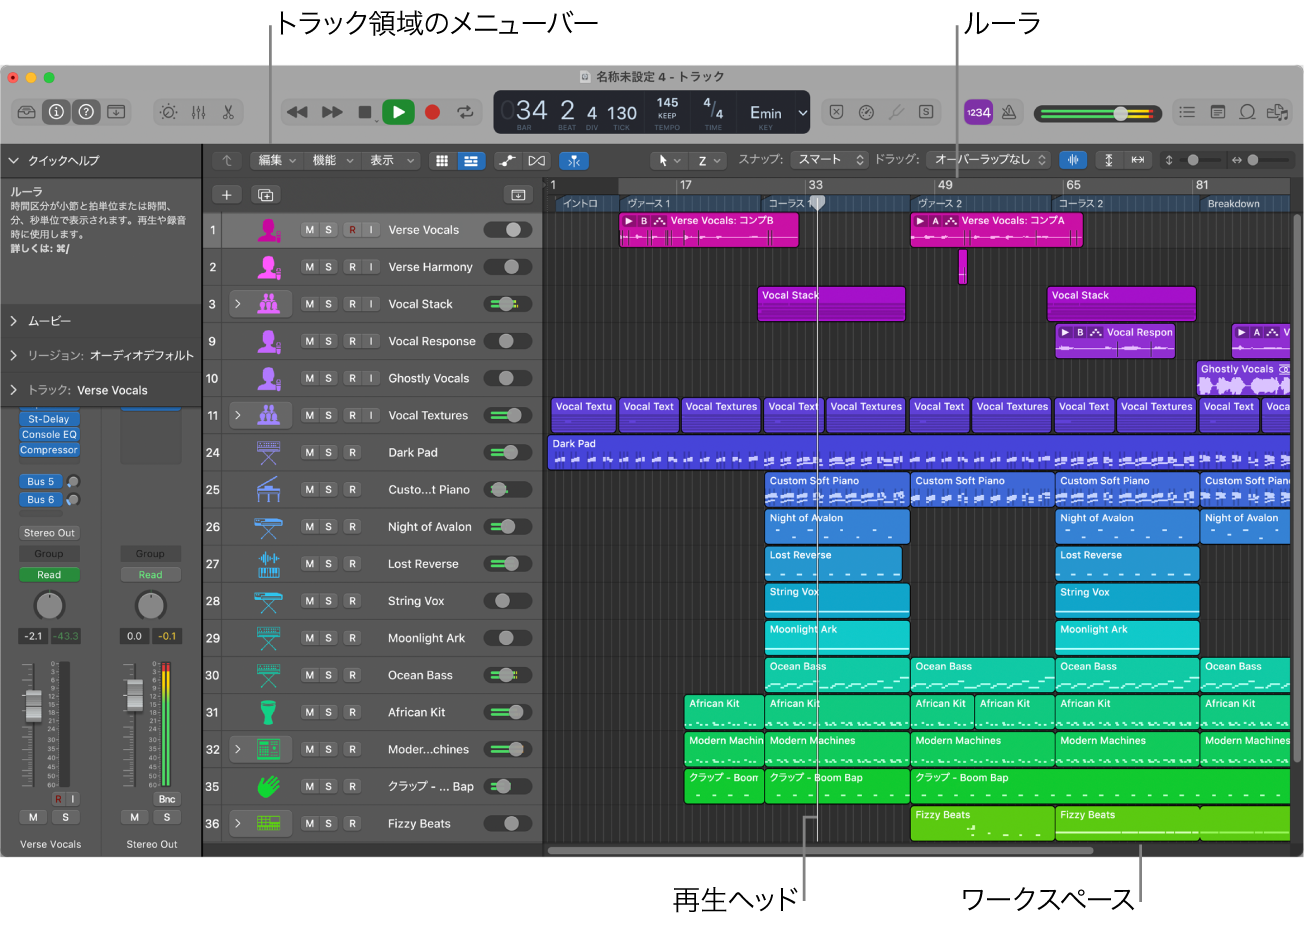Click the African Kit drum track icon
Viewport: 1306px width, 928px height.
pos(268,712)
